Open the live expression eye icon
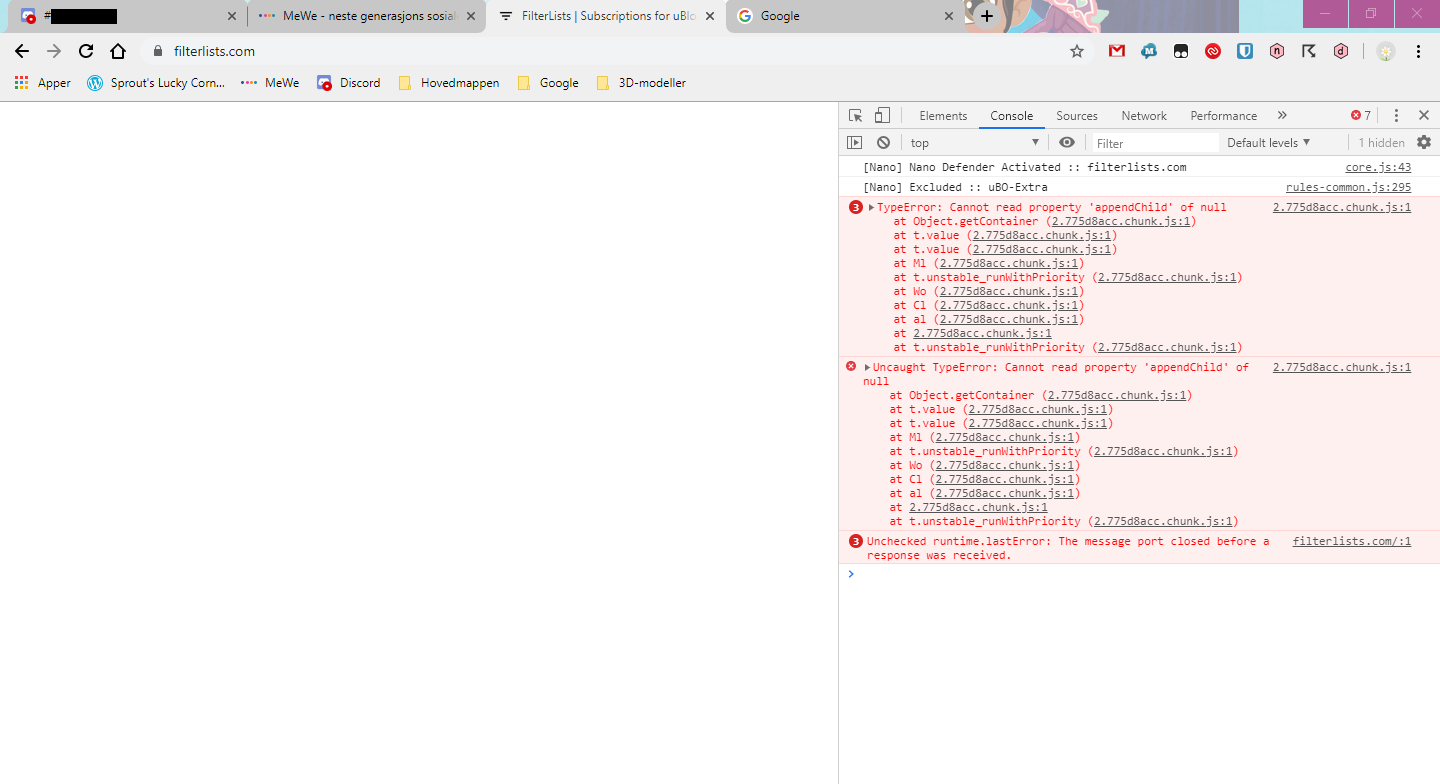Image resolution: width=1440 pixels, height=784 pixels. (x=1067, y=143)
